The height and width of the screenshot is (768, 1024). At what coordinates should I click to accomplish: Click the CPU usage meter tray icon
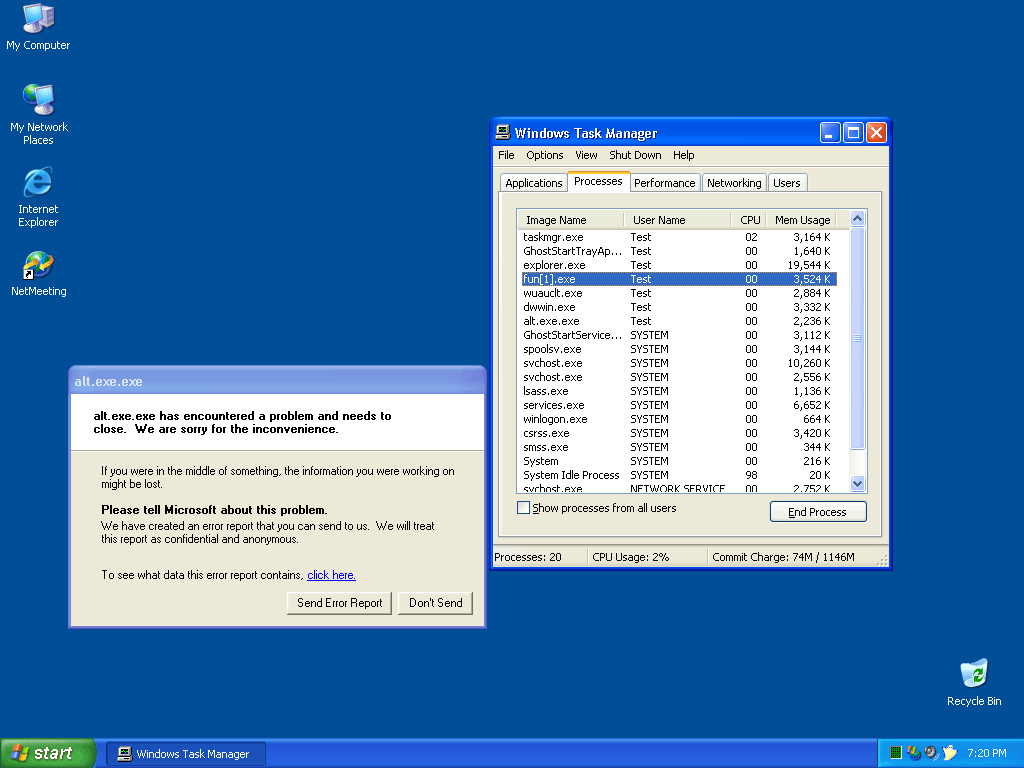(x=896, y=753)
